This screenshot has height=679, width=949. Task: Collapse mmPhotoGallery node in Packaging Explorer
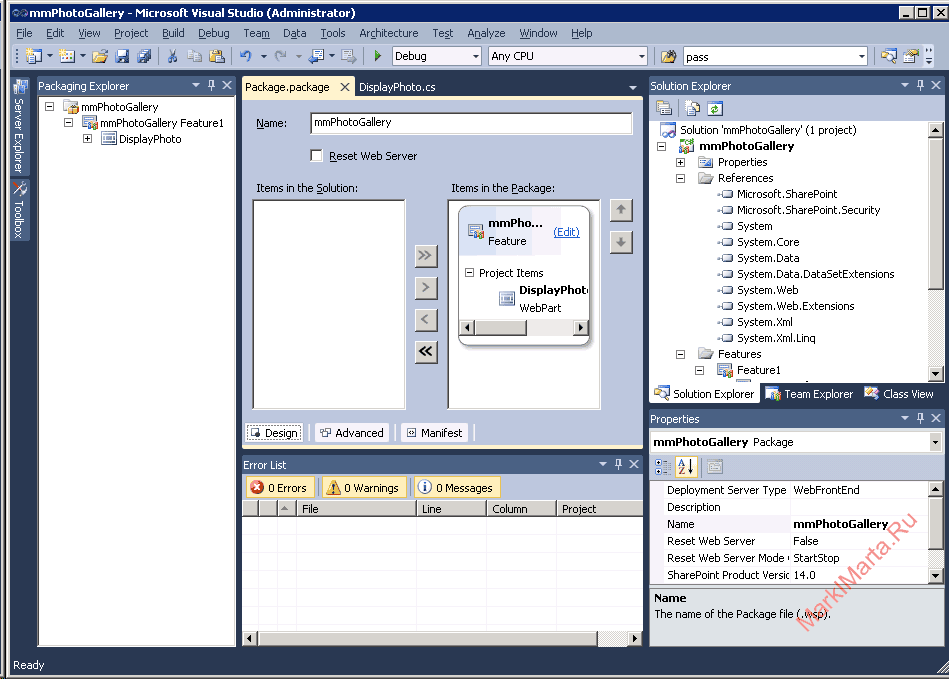[50, 107]
